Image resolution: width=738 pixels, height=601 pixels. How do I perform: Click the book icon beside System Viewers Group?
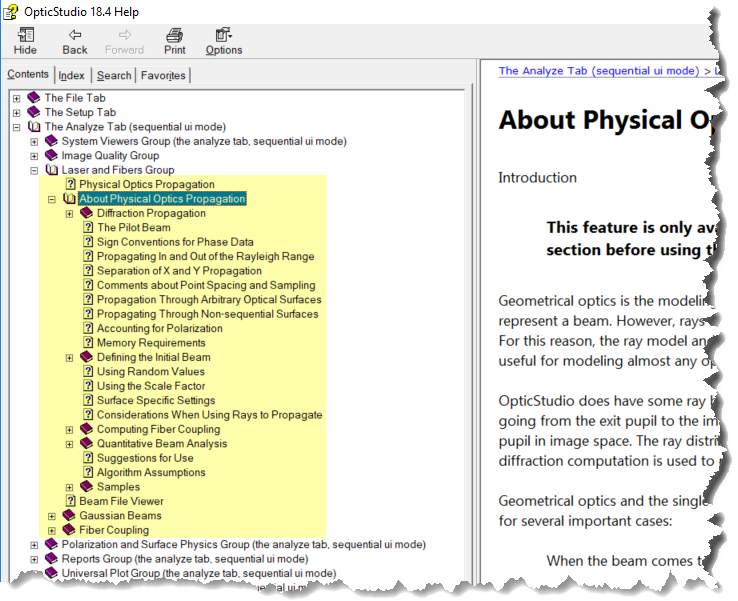(x=51, y=141)
